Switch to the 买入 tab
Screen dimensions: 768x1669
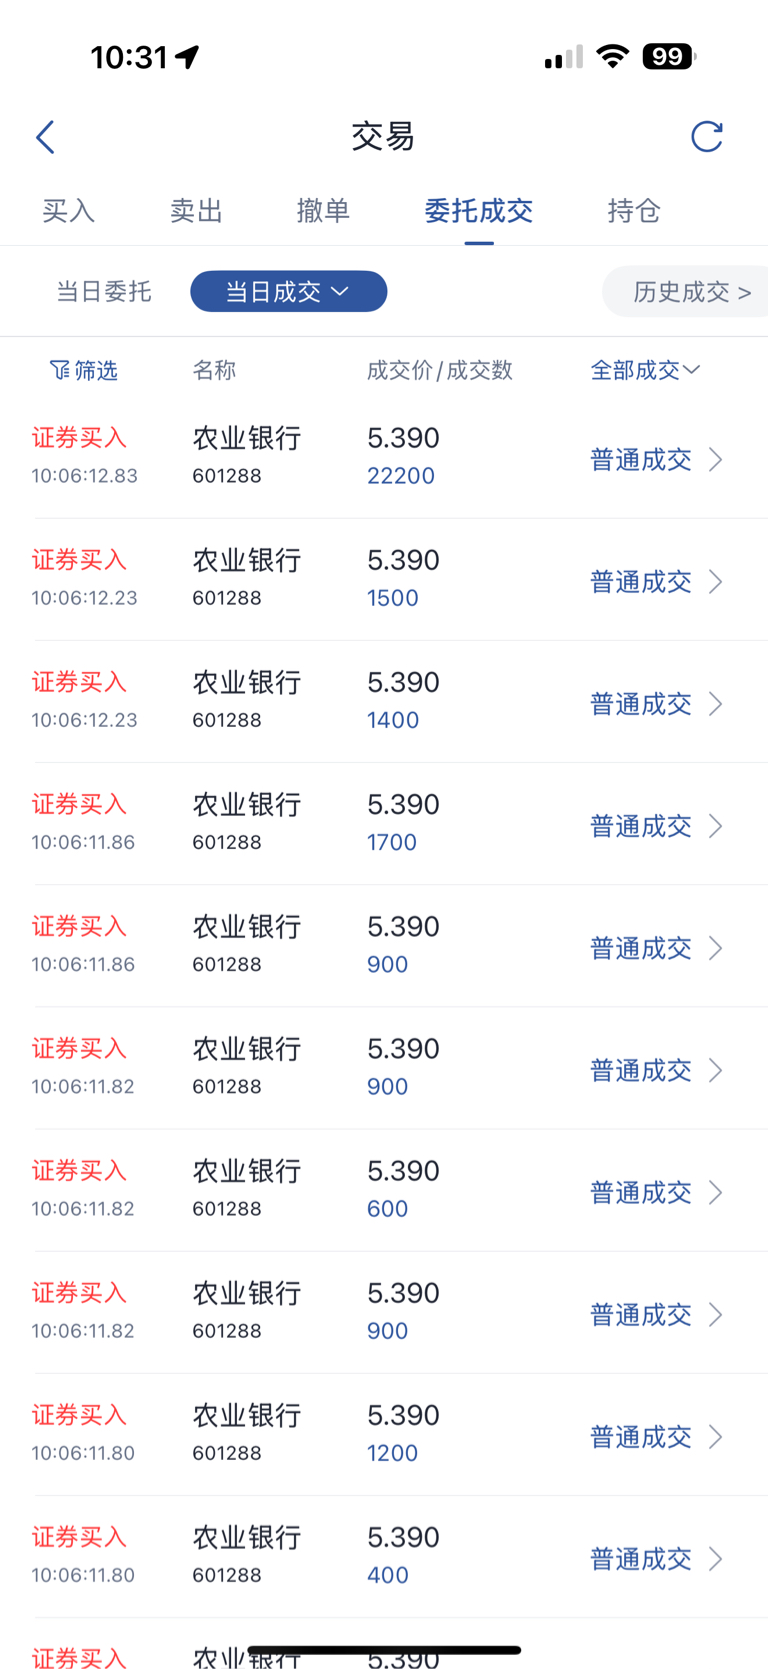[x=68, y=211]
